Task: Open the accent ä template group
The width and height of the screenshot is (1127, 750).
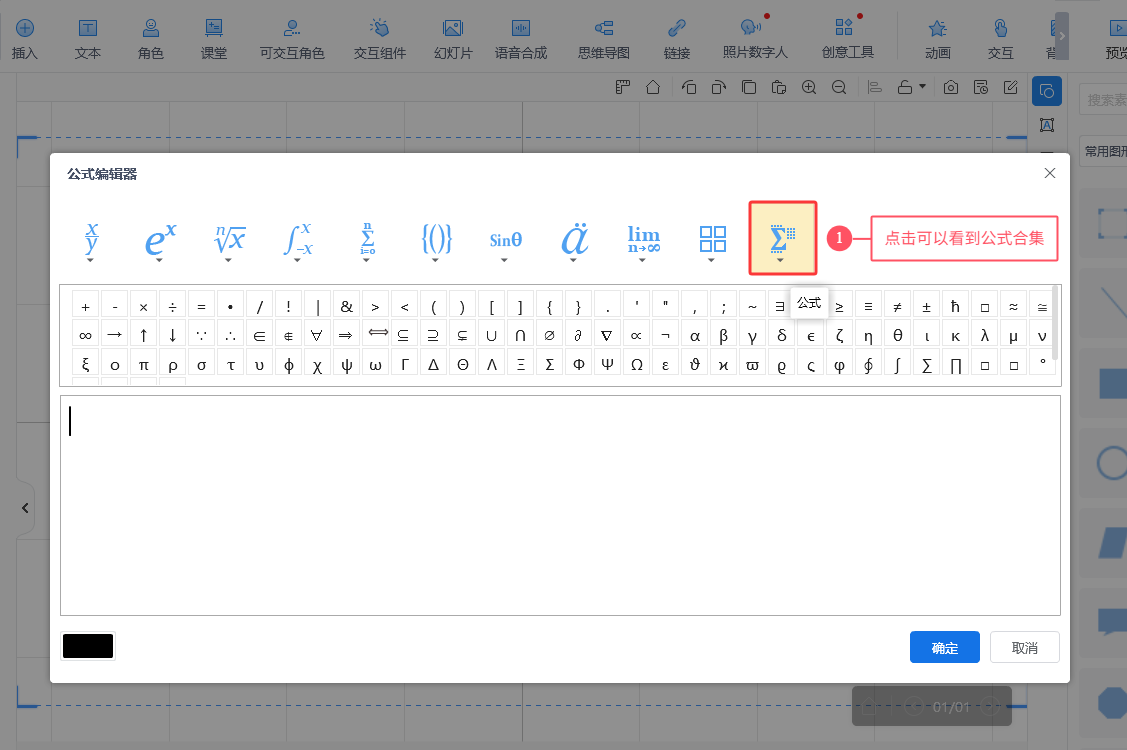Action: (x=574, y=240)
